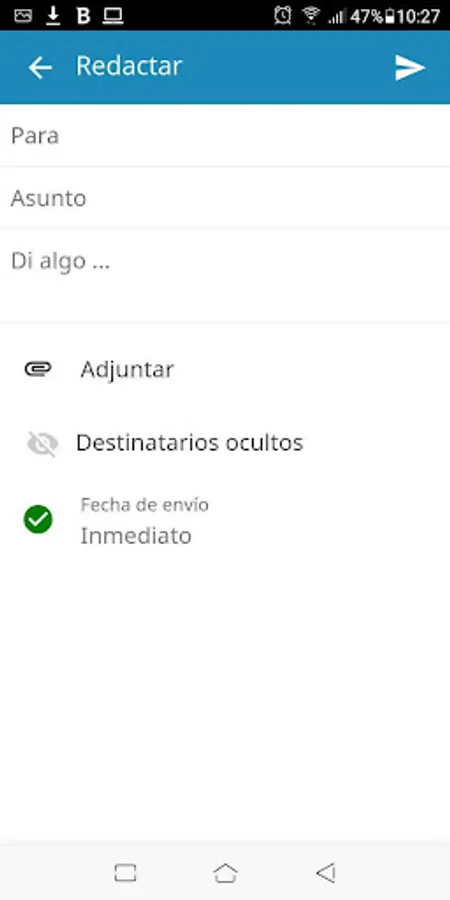Tap the Android home button
Screen dimensions: 450x900
coord(225,872)
